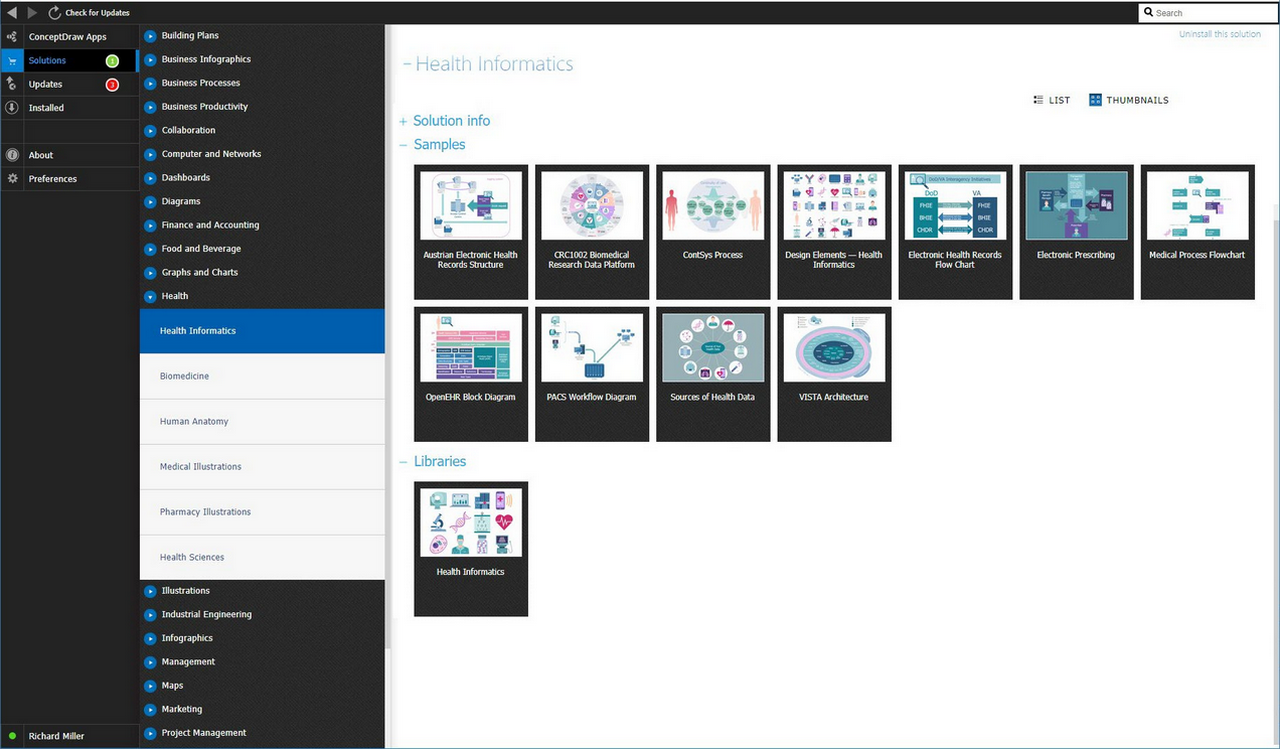Open the Electronic Prescribing sample

pos(1076,232)
